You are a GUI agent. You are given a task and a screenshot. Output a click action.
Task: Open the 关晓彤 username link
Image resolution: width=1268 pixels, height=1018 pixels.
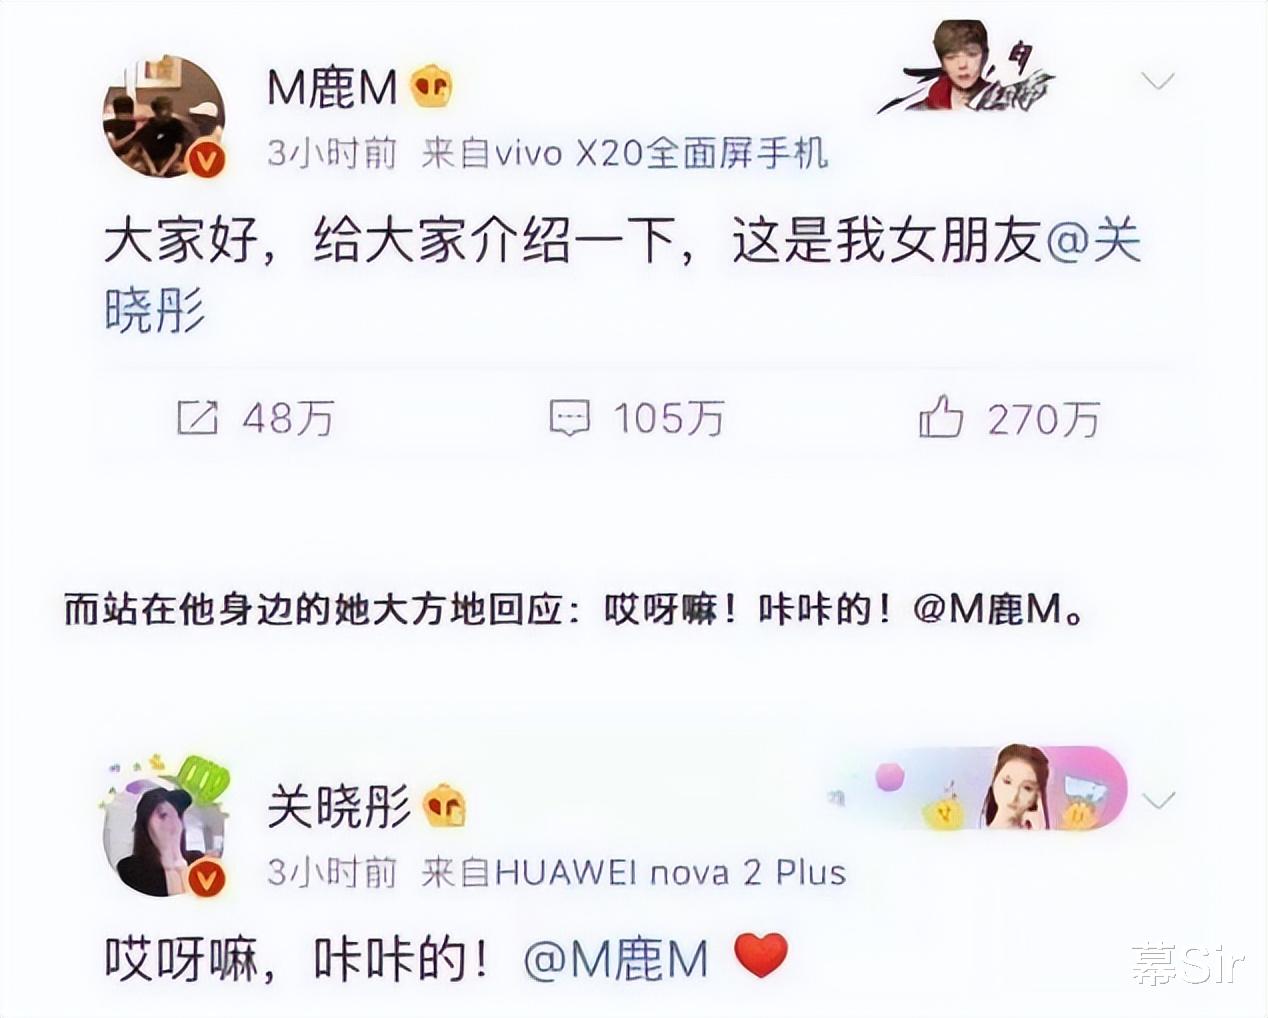tap(339, 805)
